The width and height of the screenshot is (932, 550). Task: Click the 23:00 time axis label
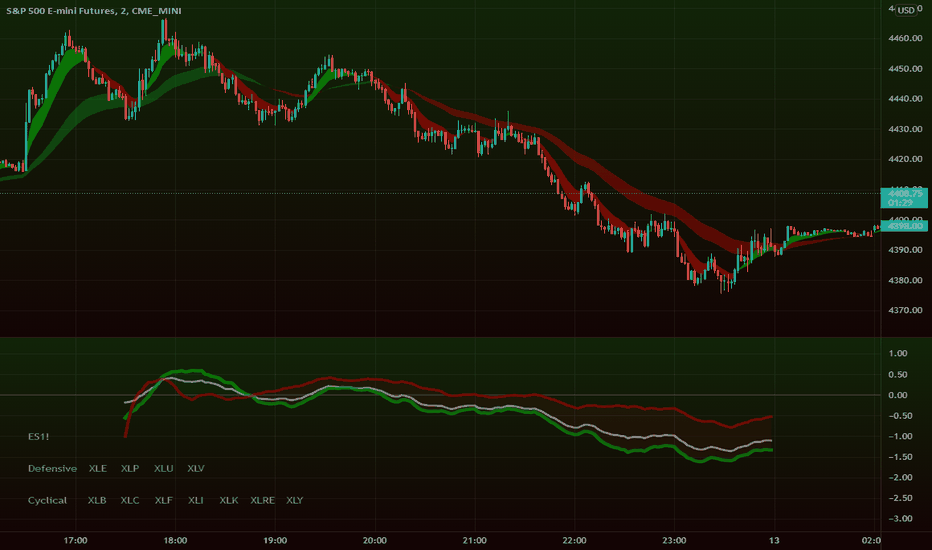point(674,540)
